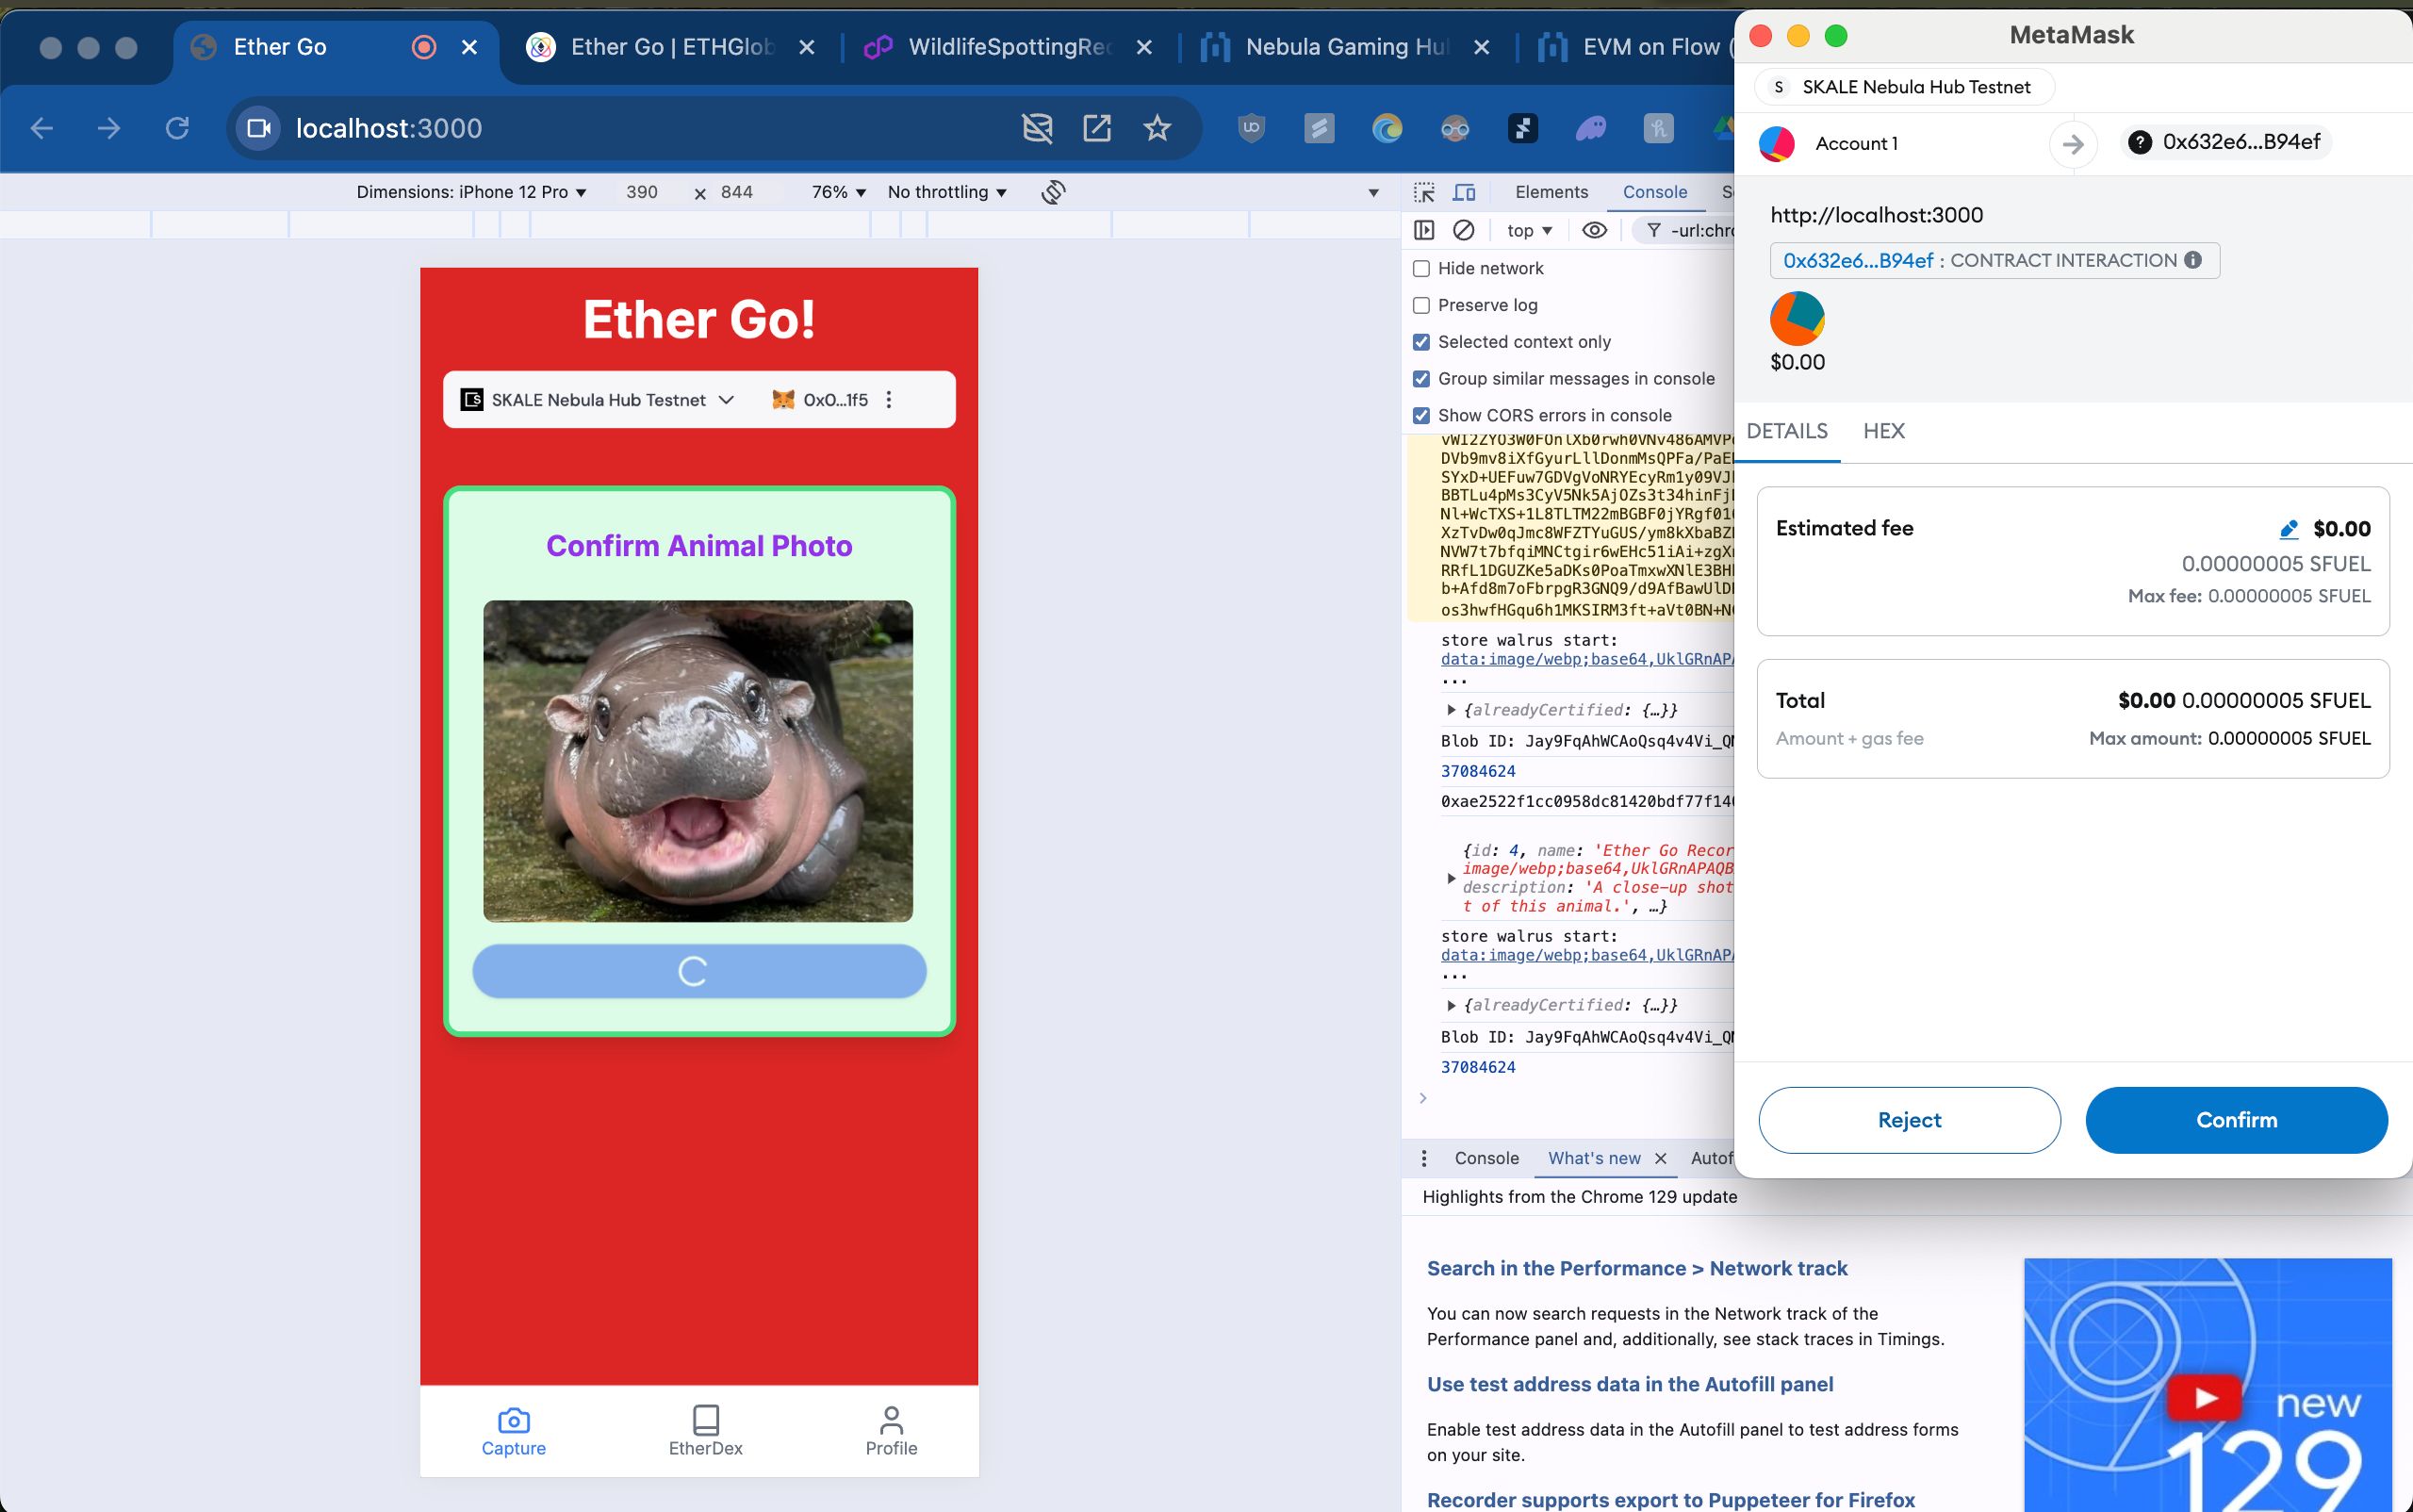The image size is (2413, 1512).
Task: Open SKALE Nebula Hub Testnet network selector
Action: [x=598, y=400]
